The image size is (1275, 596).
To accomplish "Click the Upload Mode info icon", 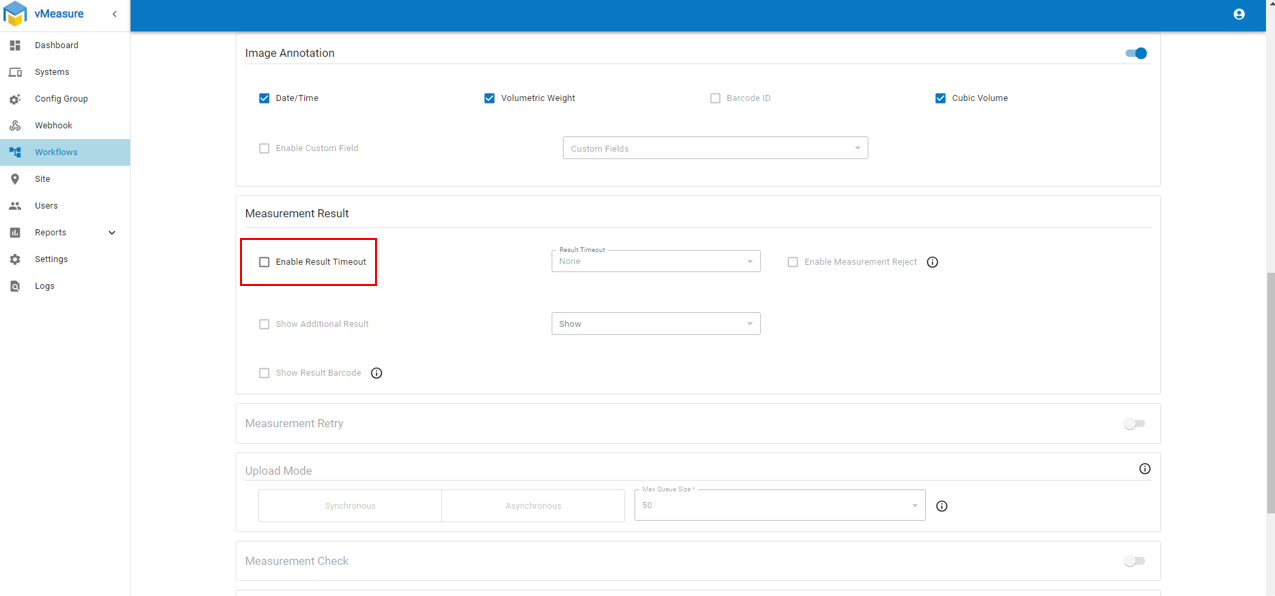I will tap(1145, 469).
